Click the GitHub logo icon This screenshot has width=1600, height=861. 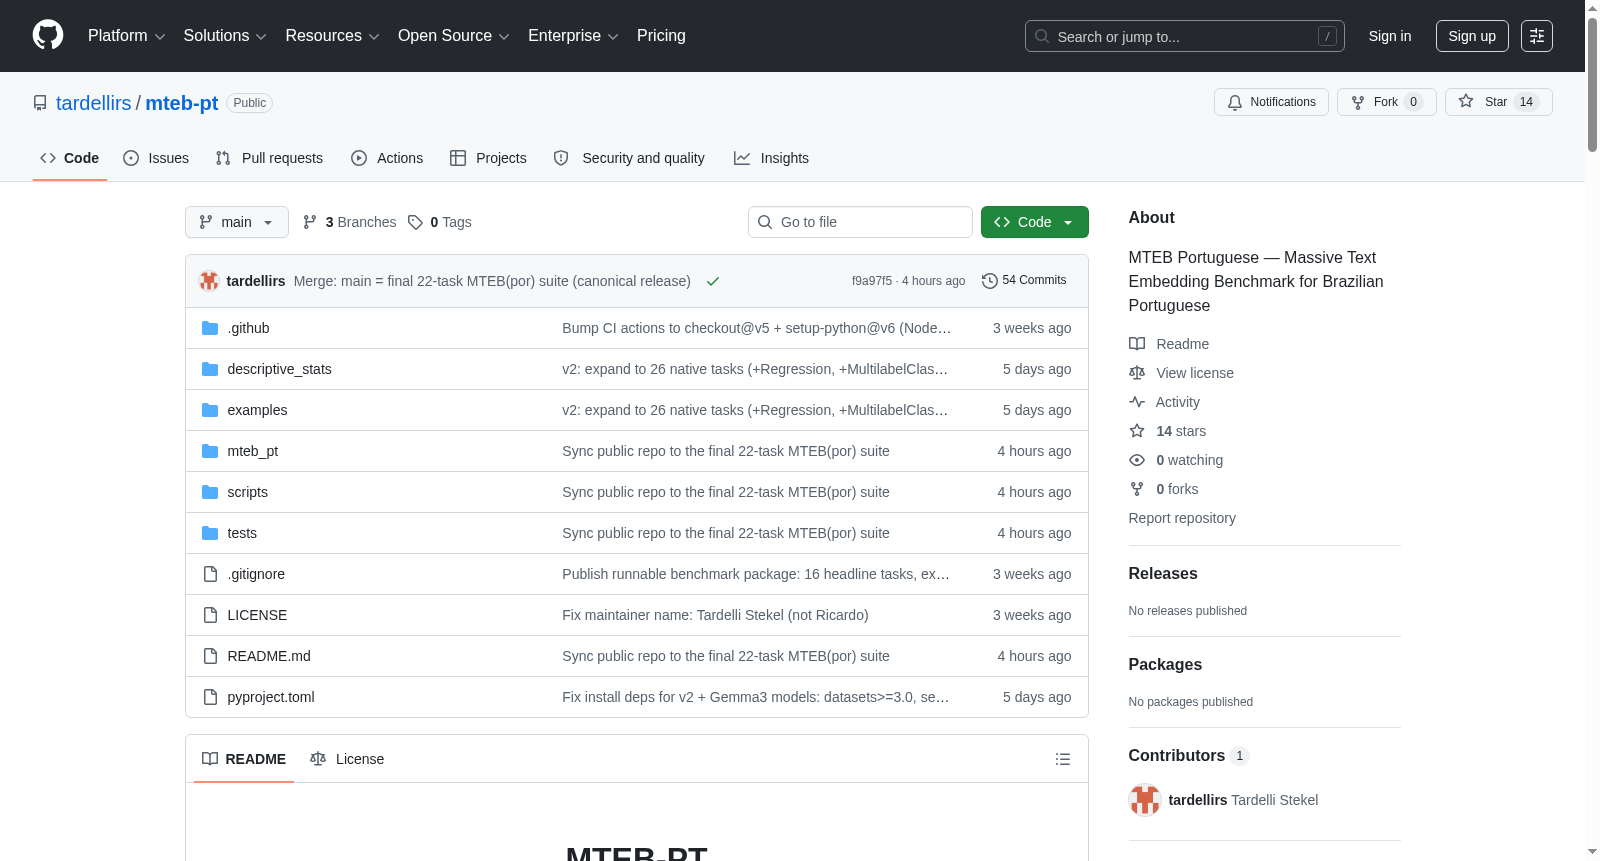tap(48, 35)
